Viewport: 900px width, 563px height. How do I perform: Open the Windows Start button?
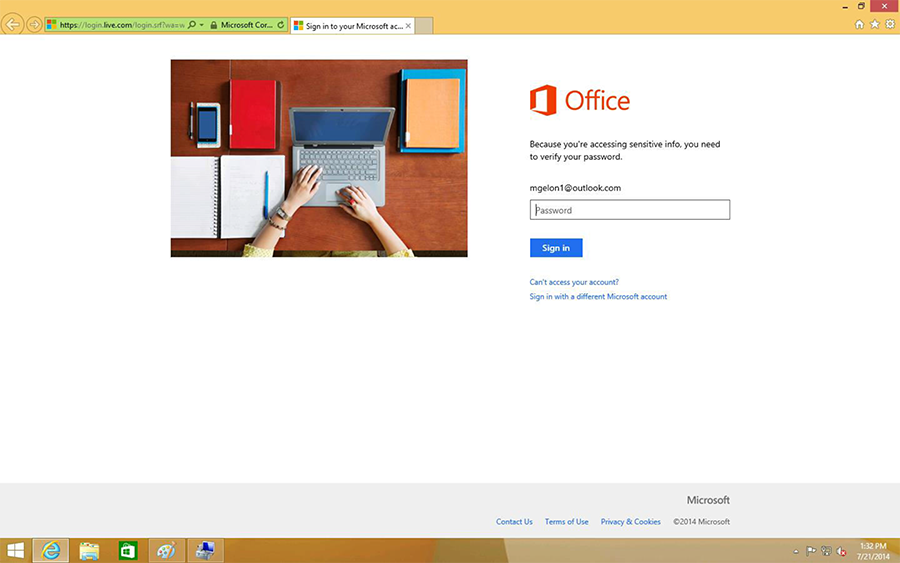coord(15,551)
